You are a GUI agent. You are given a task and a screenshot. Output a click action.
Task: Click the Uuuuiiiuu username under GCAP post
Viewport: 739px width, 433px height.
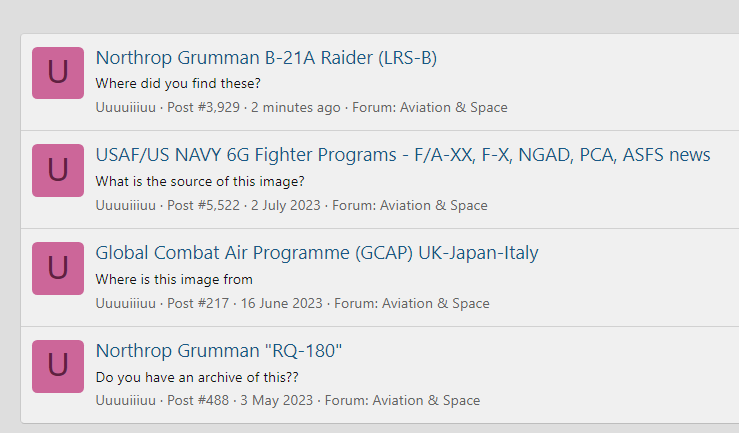coord(125,303)
